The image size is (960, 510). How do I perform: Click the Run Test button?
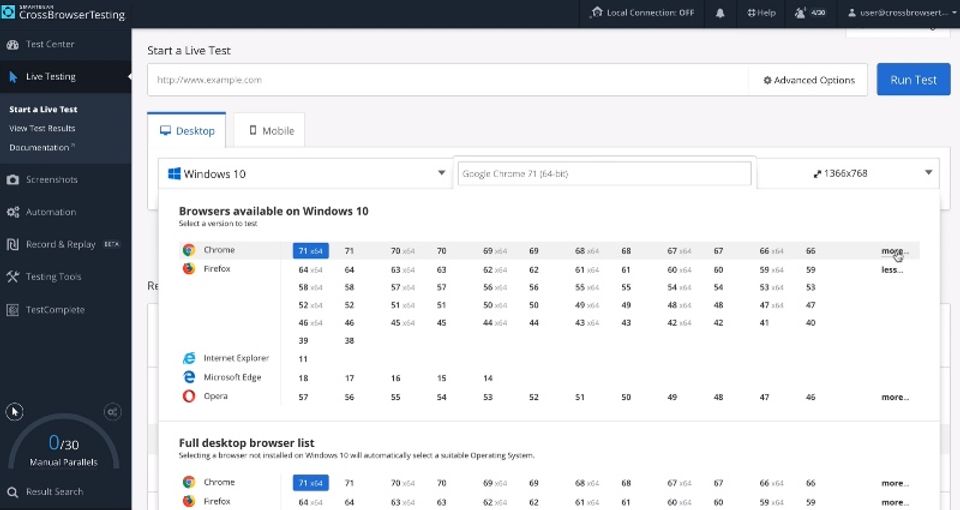tap(913, 80)
